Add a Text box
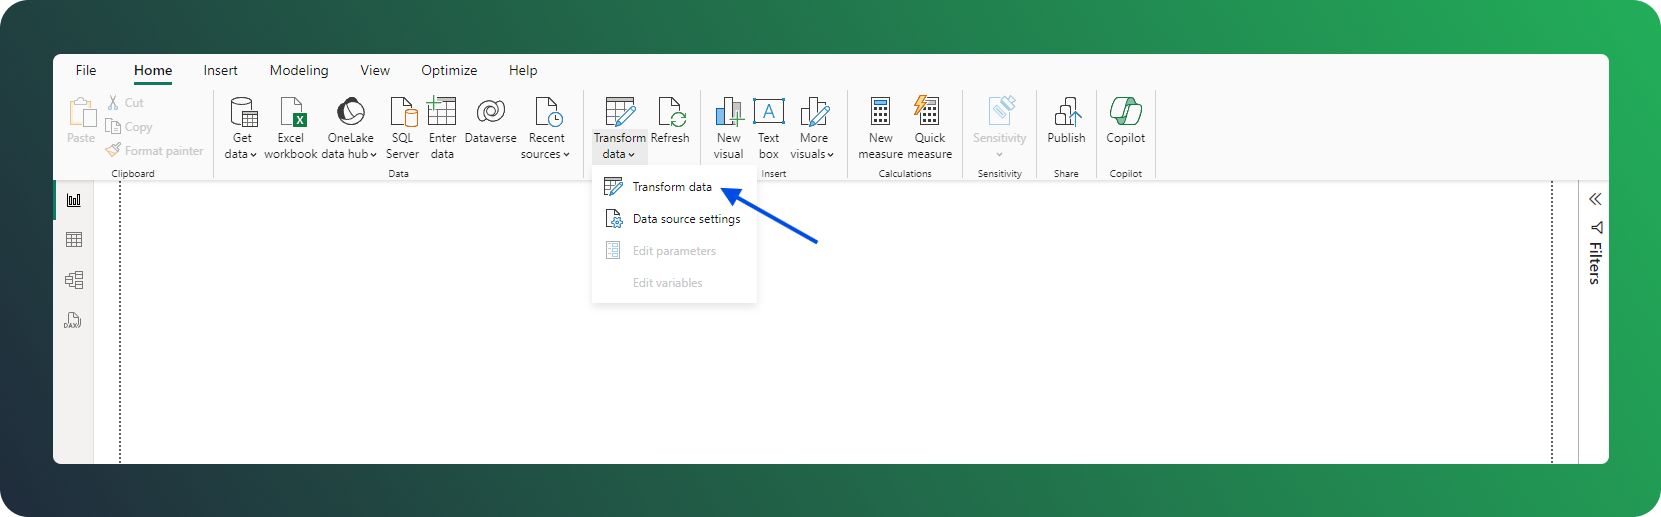Image resolution: width=1661 pixels, height=517 pixels. click(x=768, y=112)
